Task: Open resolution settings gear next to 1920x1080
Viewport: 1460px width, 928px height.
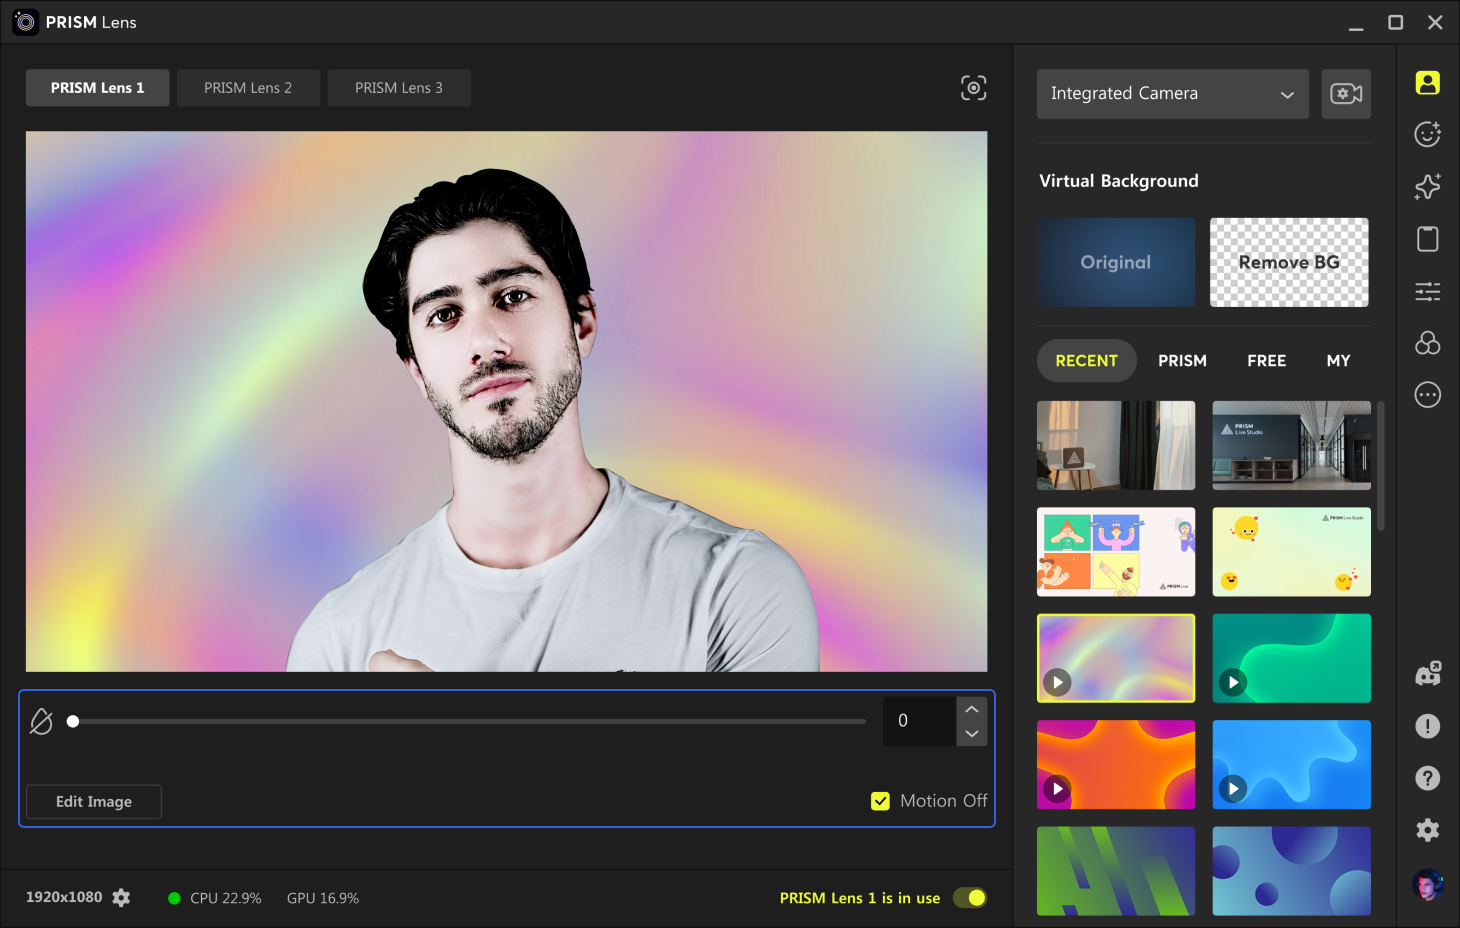Action: coord(121,898)
